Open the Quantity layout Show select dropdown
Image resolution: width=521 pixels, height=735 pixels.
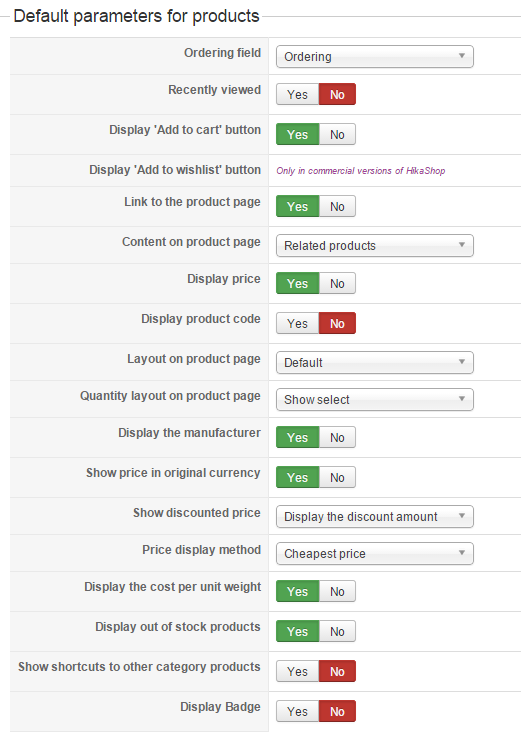pyautogui.click(x=375, y=400)
